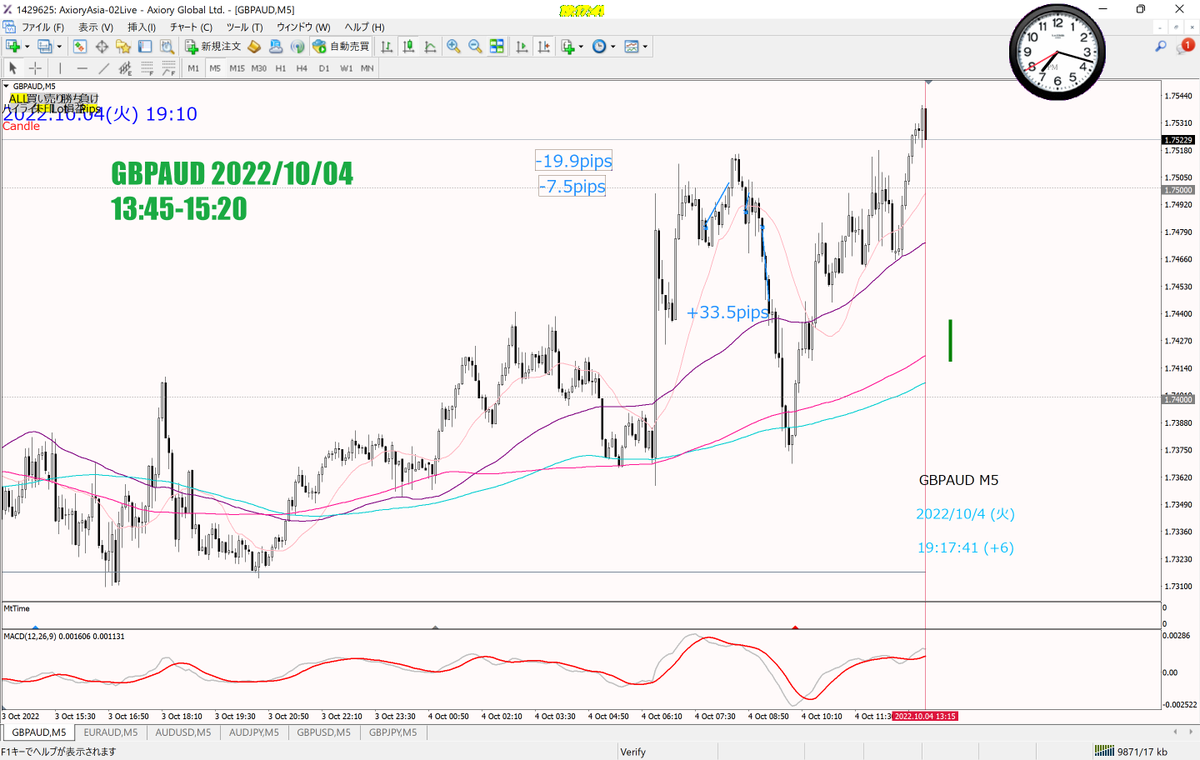Expand the templates dropdown arrow
The image size is (1200, 760).
pos(645,46)
